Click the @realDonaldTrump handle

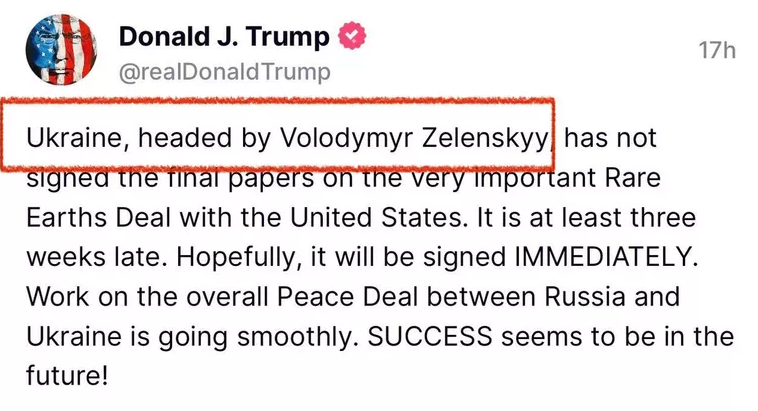[x=224, y=73]
